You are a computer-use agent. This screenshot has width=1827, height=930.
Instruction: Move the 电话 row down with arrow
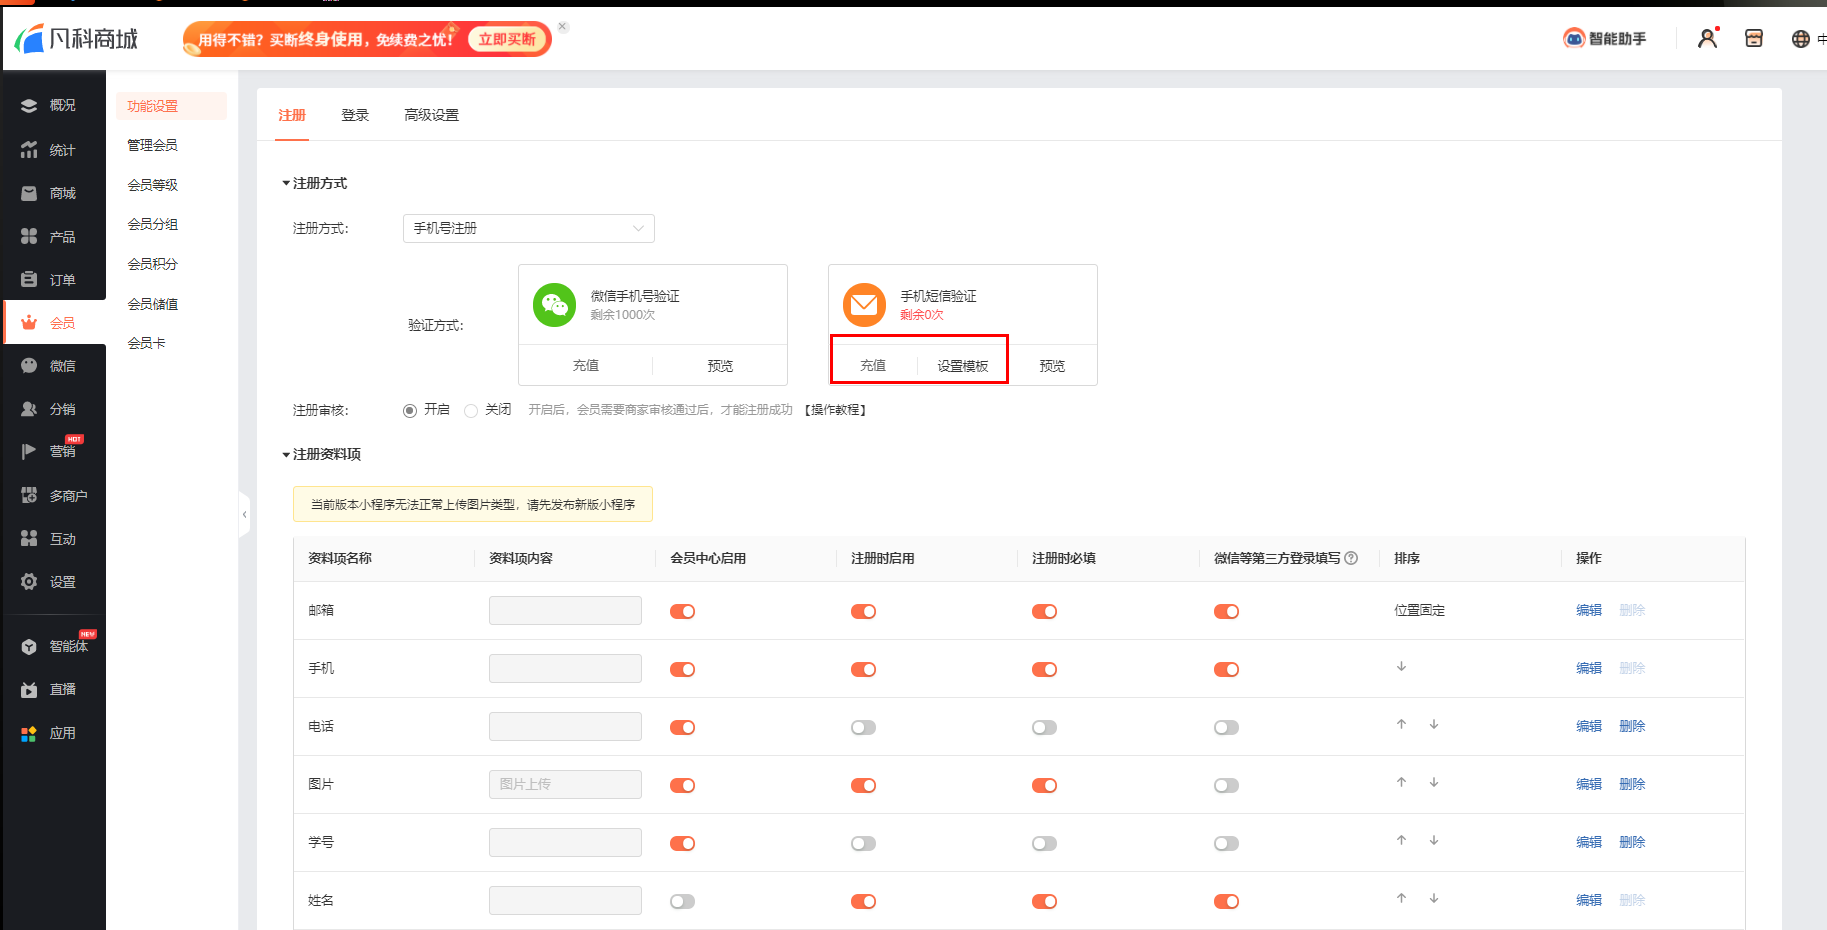click(x=1433, y=725)
